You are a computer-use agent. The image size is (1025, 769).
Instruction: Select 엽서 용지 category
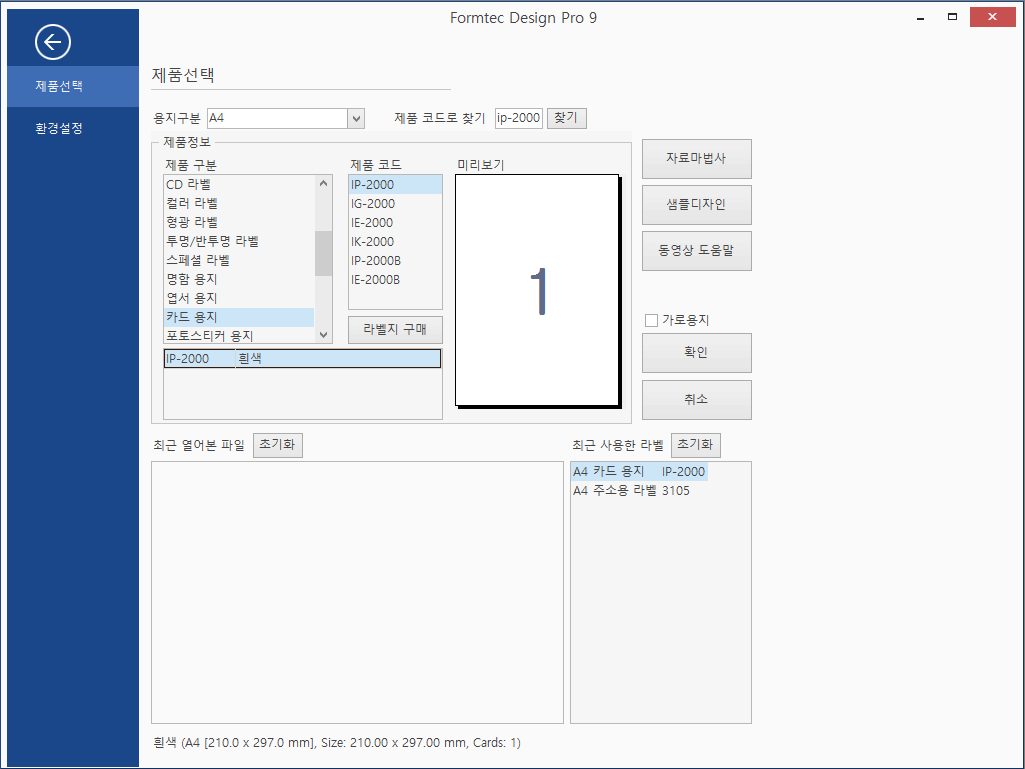click(x=239, y=298)
